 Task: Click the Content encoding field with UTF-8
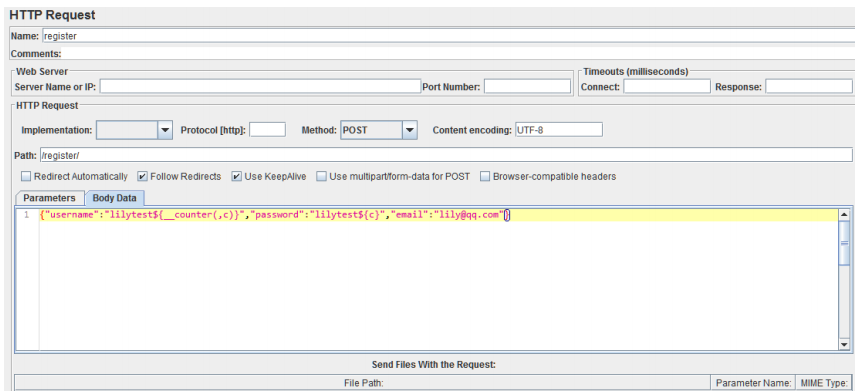point(559,130)
